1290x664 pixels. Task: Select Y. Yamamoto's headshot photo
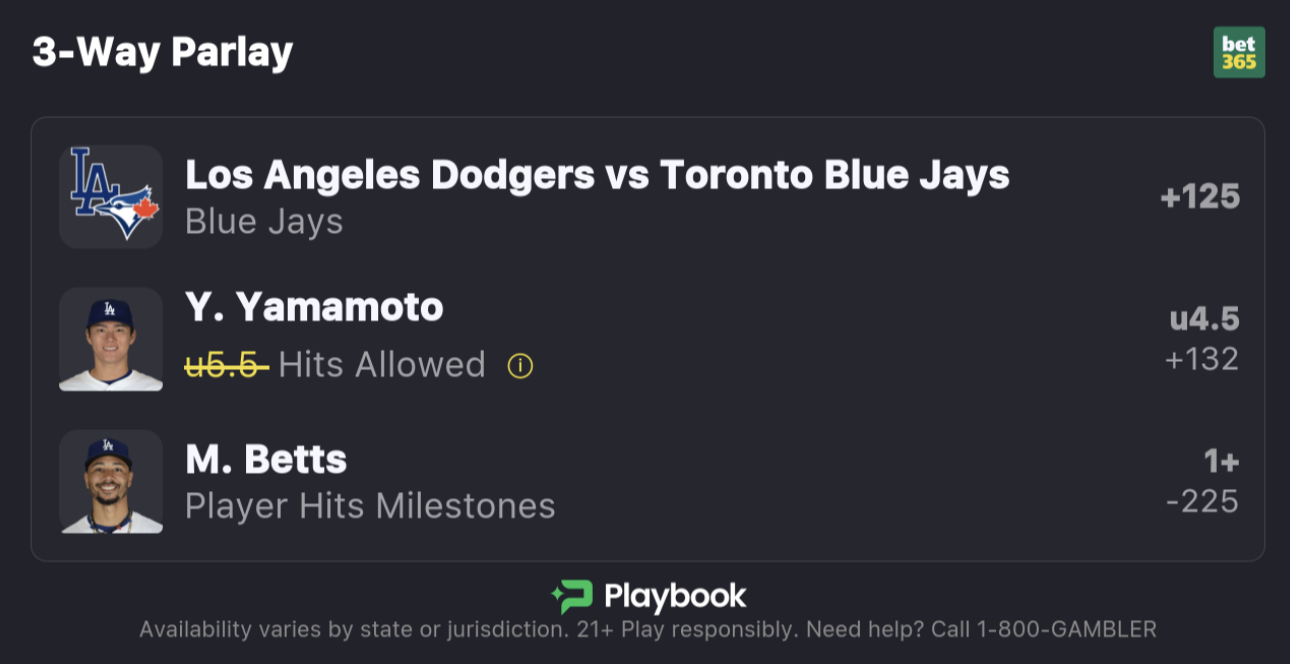(111, 339)
